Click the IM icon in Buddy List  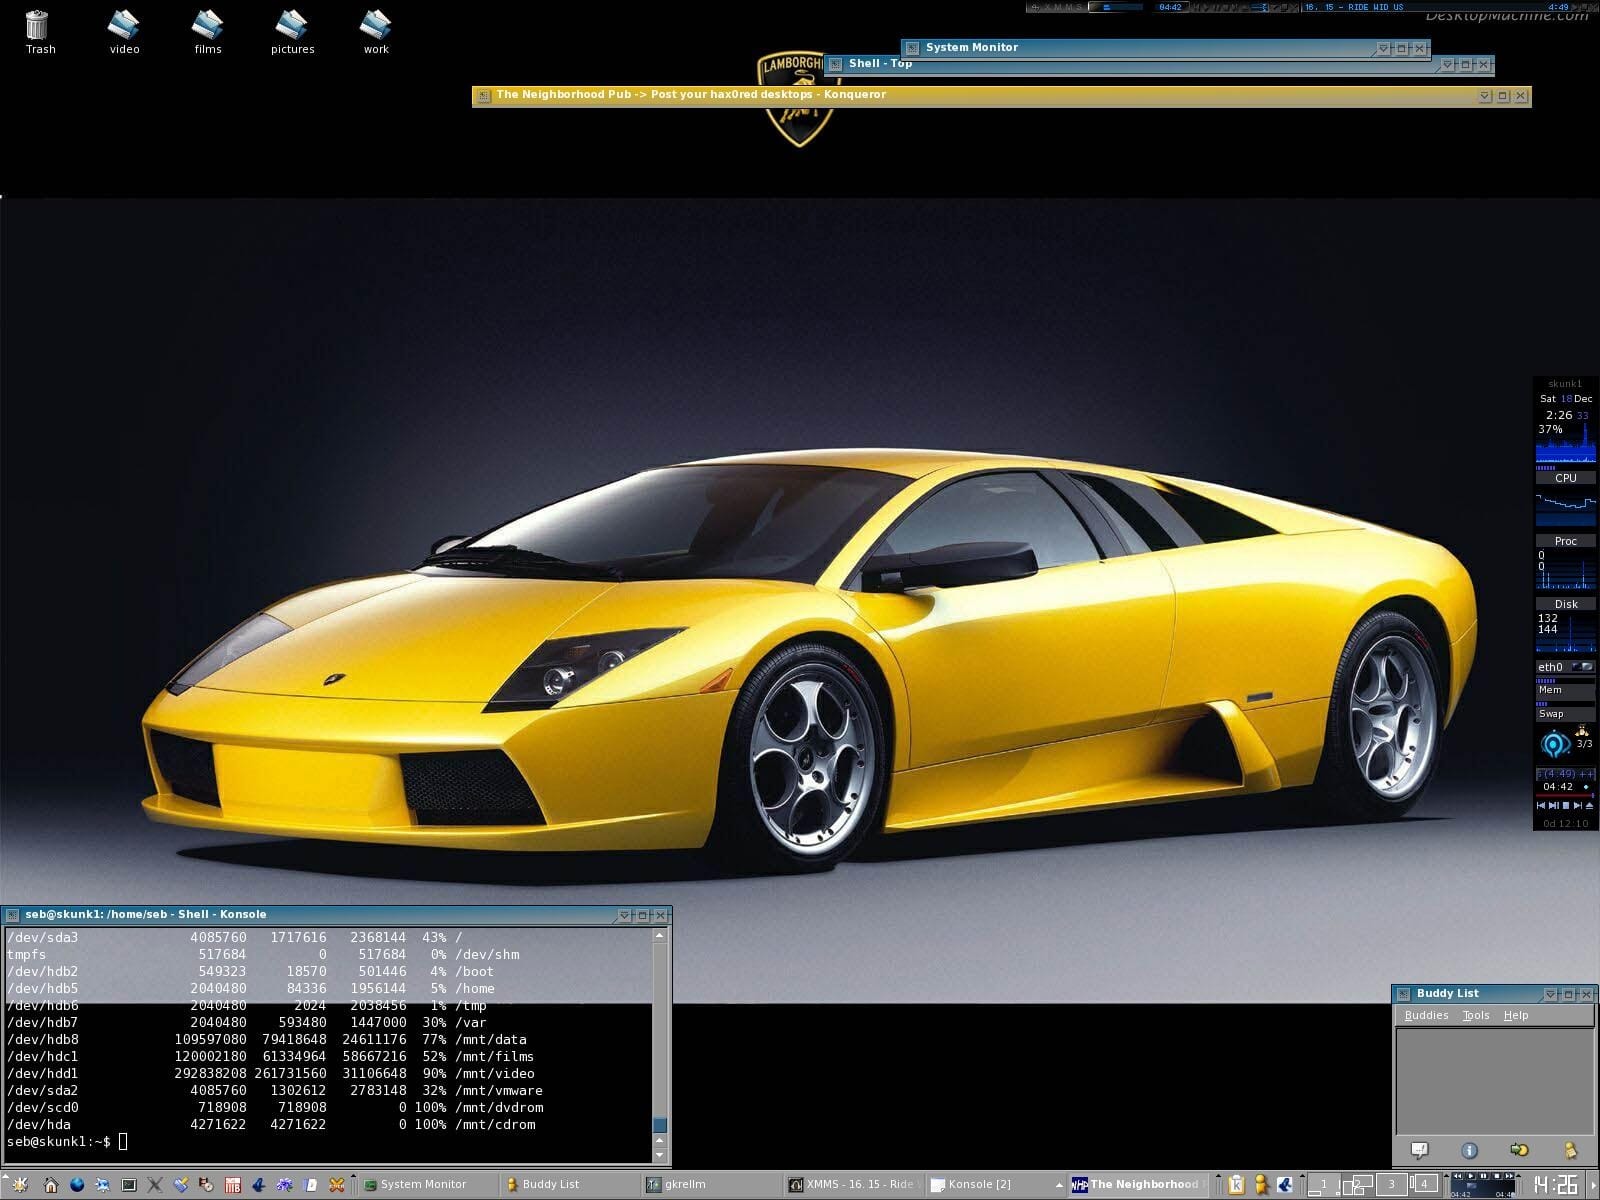tap(1419, 1150)
